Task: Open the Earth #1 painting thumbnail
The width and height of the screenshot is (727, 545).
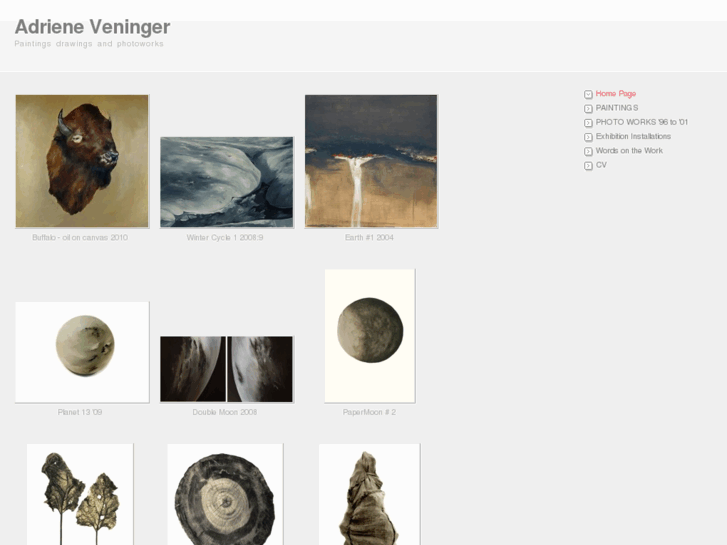Action: (x=371, y=161)
